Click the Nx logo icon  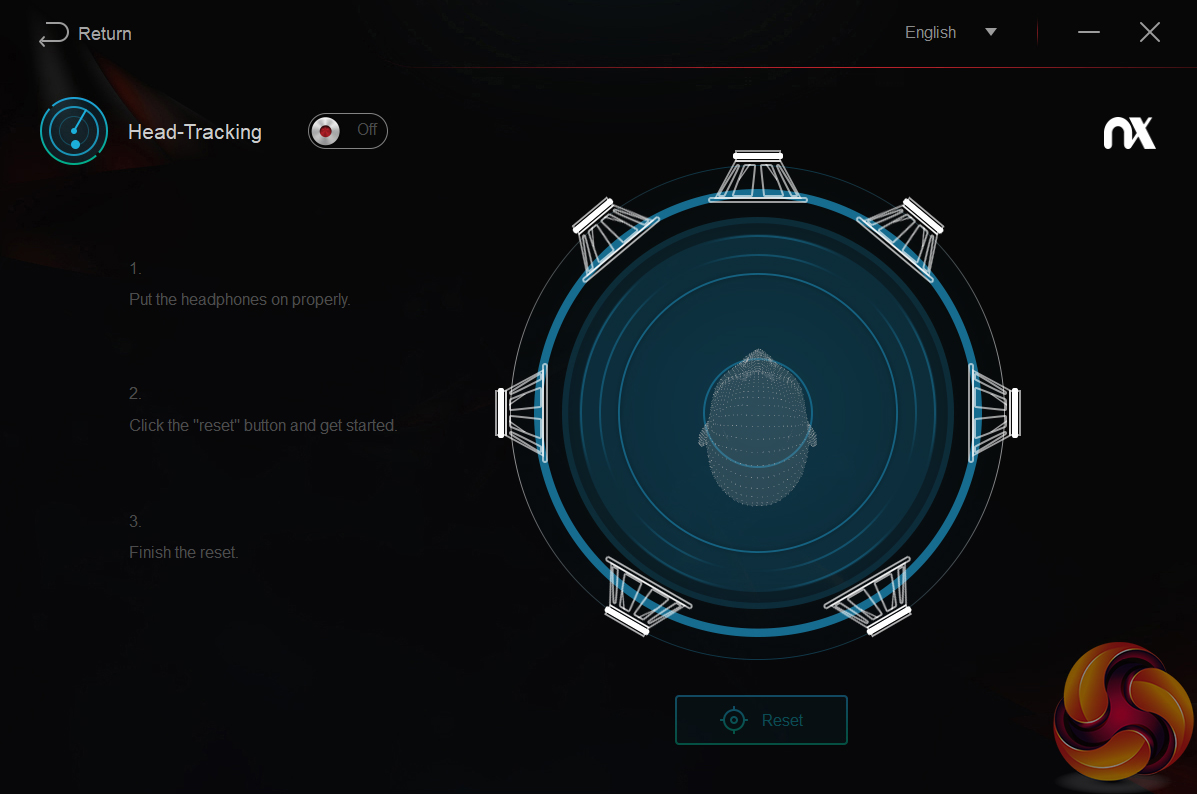tap(1129, 134)
